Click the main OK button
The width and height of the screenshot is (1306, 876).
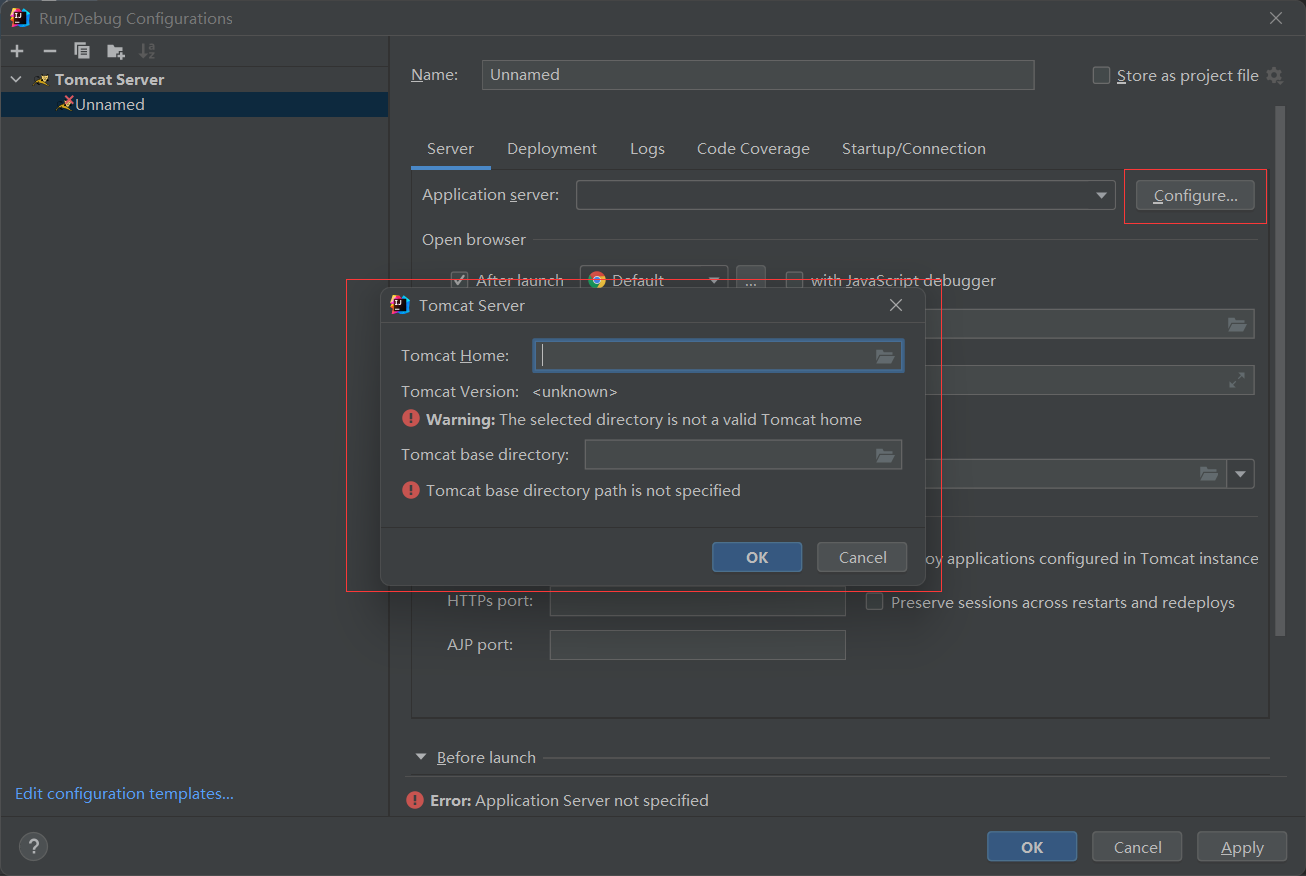pos(1032,847)
